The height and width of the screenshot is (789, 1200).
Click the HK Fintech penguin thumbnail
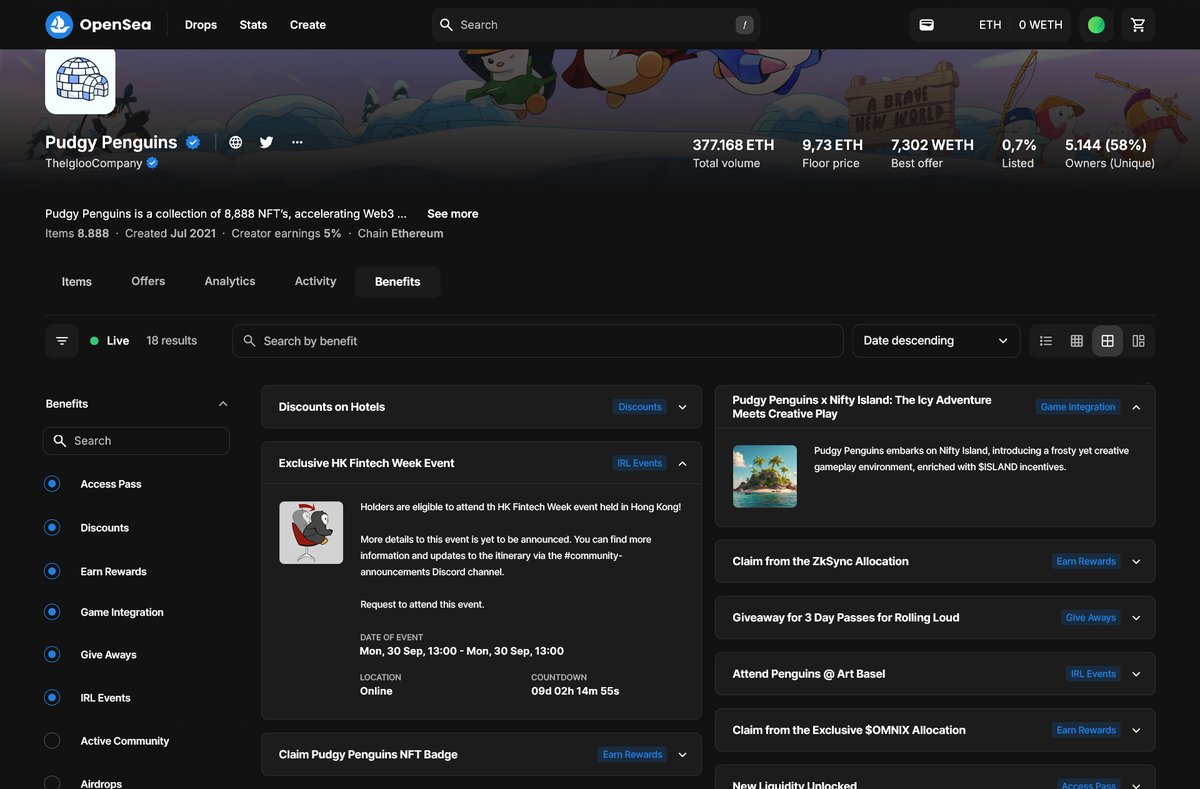point(311,532)
